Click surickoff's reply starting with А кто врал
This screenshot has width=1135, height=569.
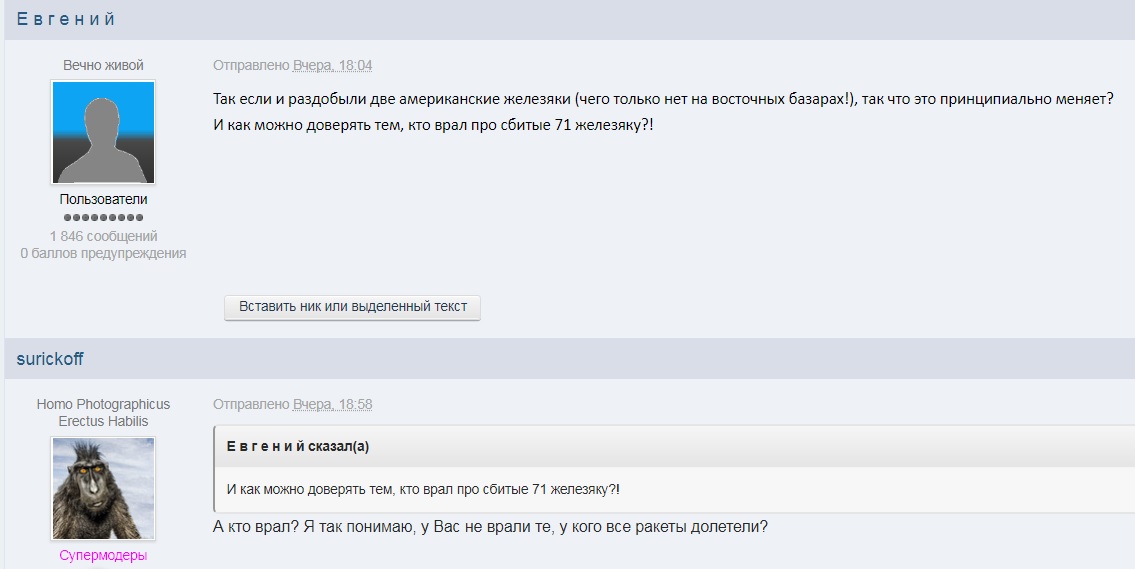tap(490, 526)
